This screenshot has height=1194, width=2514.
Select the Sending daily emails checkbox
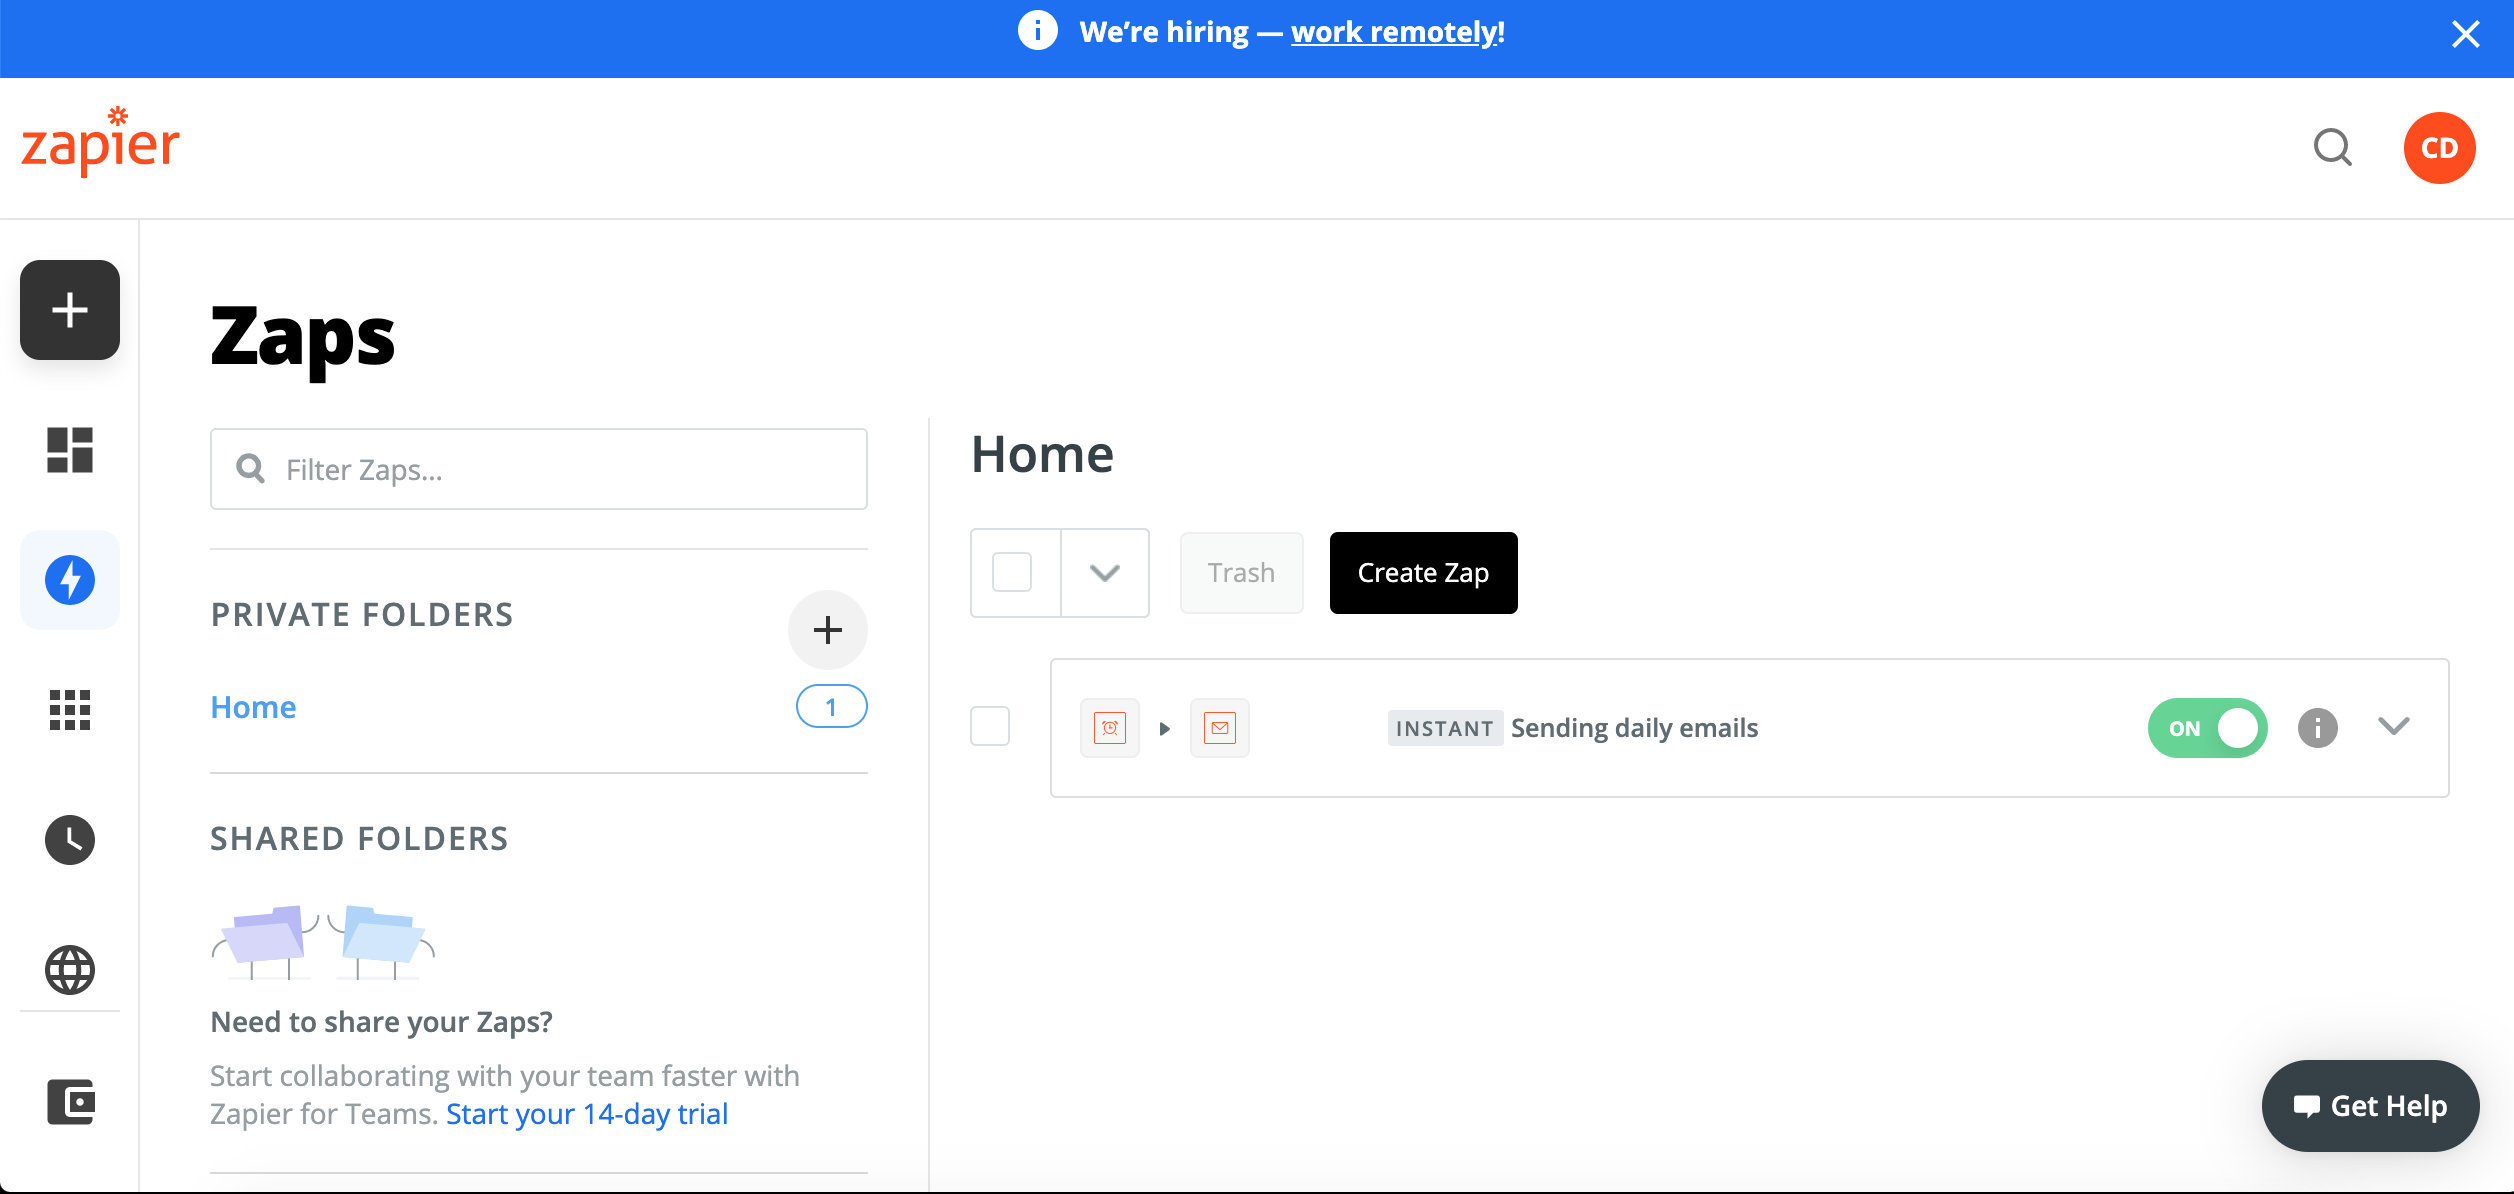tap(990, 726)
